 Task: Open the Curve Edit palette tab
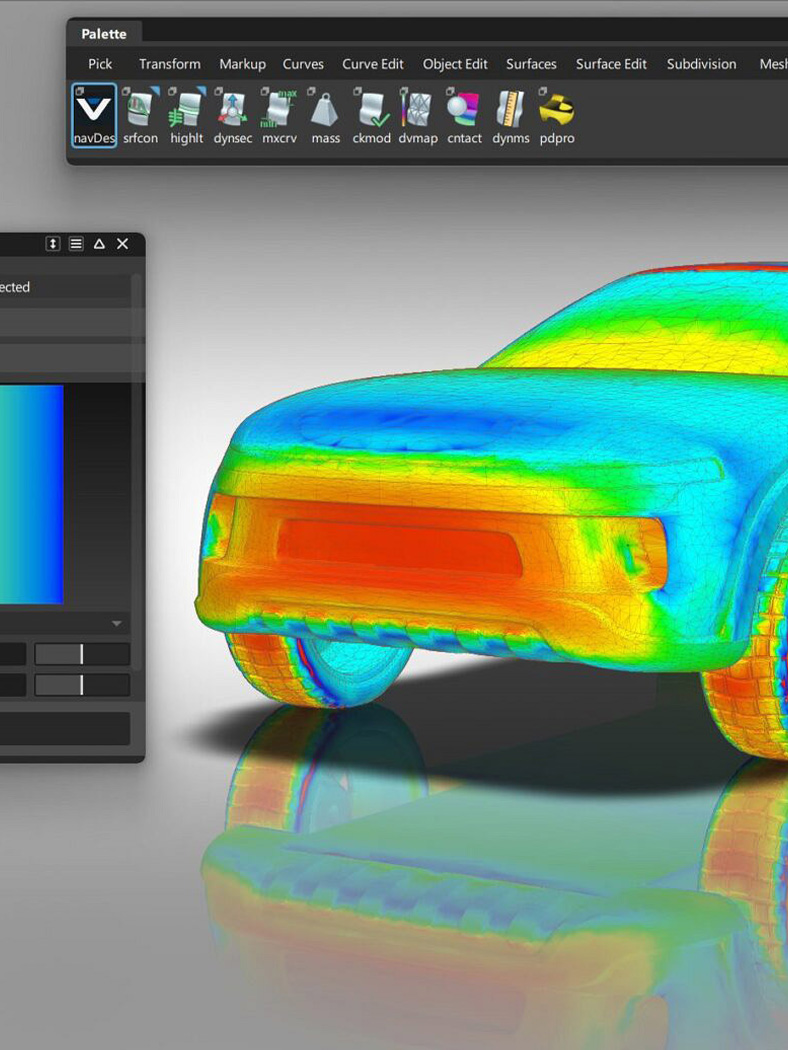(x=373, y=64)
